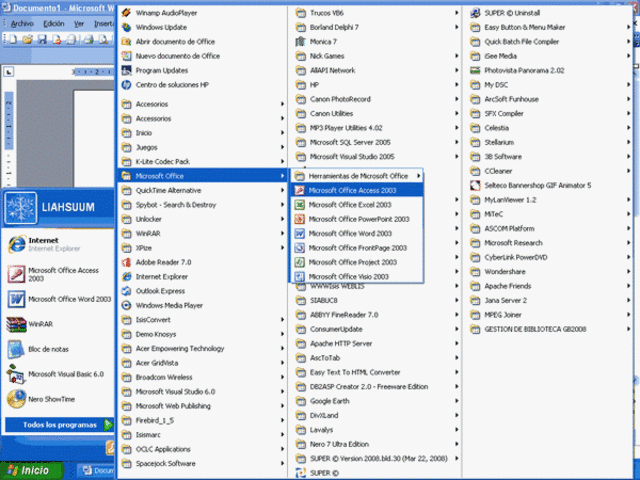This screenshot has height=480, width=640.
Task: Open Winamp AudioPlayer
Action: coord(202,13)
